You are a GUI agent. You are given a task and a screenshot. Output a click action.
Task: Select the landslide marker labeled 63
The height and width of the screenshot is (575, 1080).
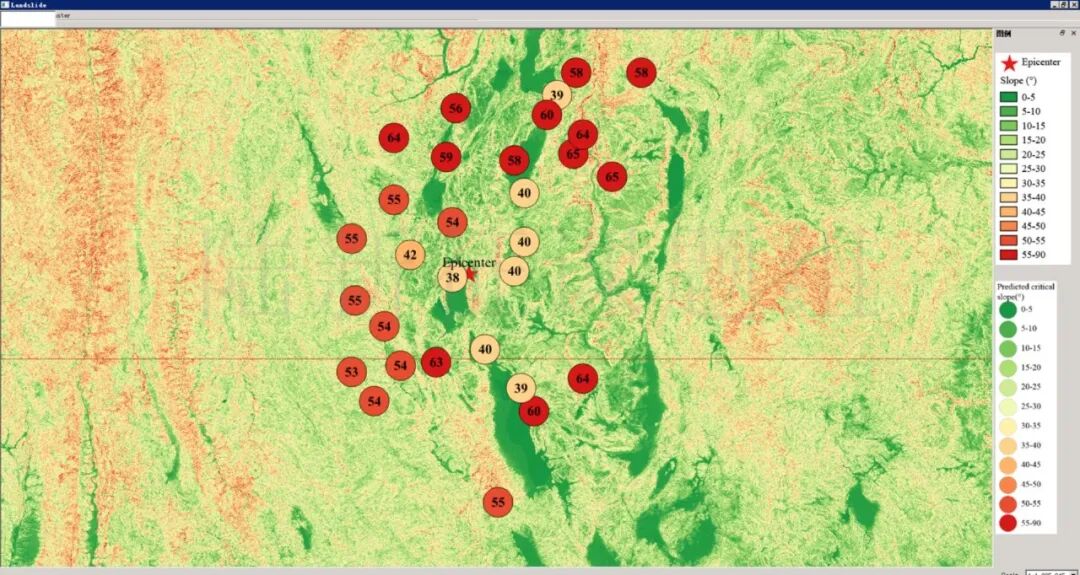coord(435,362)
